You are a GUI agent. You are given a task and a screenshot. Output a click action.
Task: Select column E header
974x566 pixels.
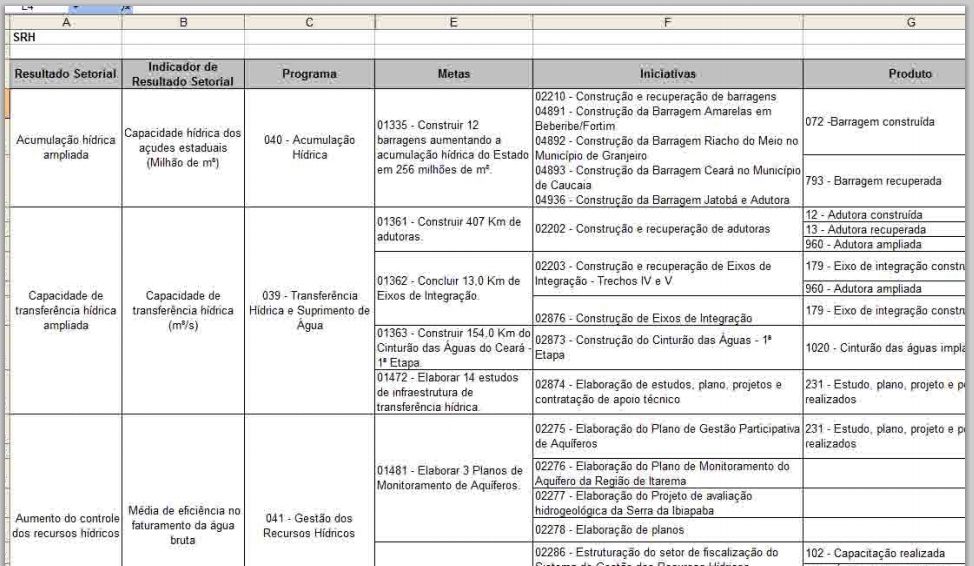[x=452, y=20]
